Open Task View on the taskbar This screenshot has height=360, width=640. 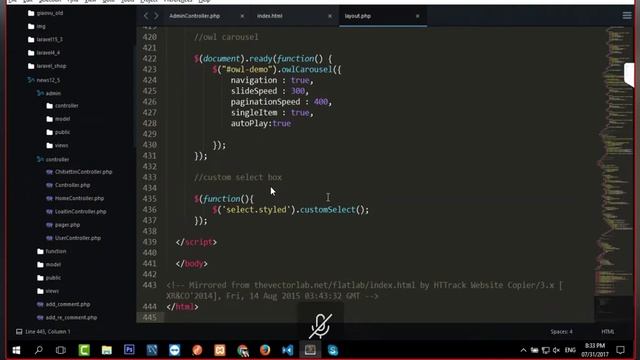(61, 350)
